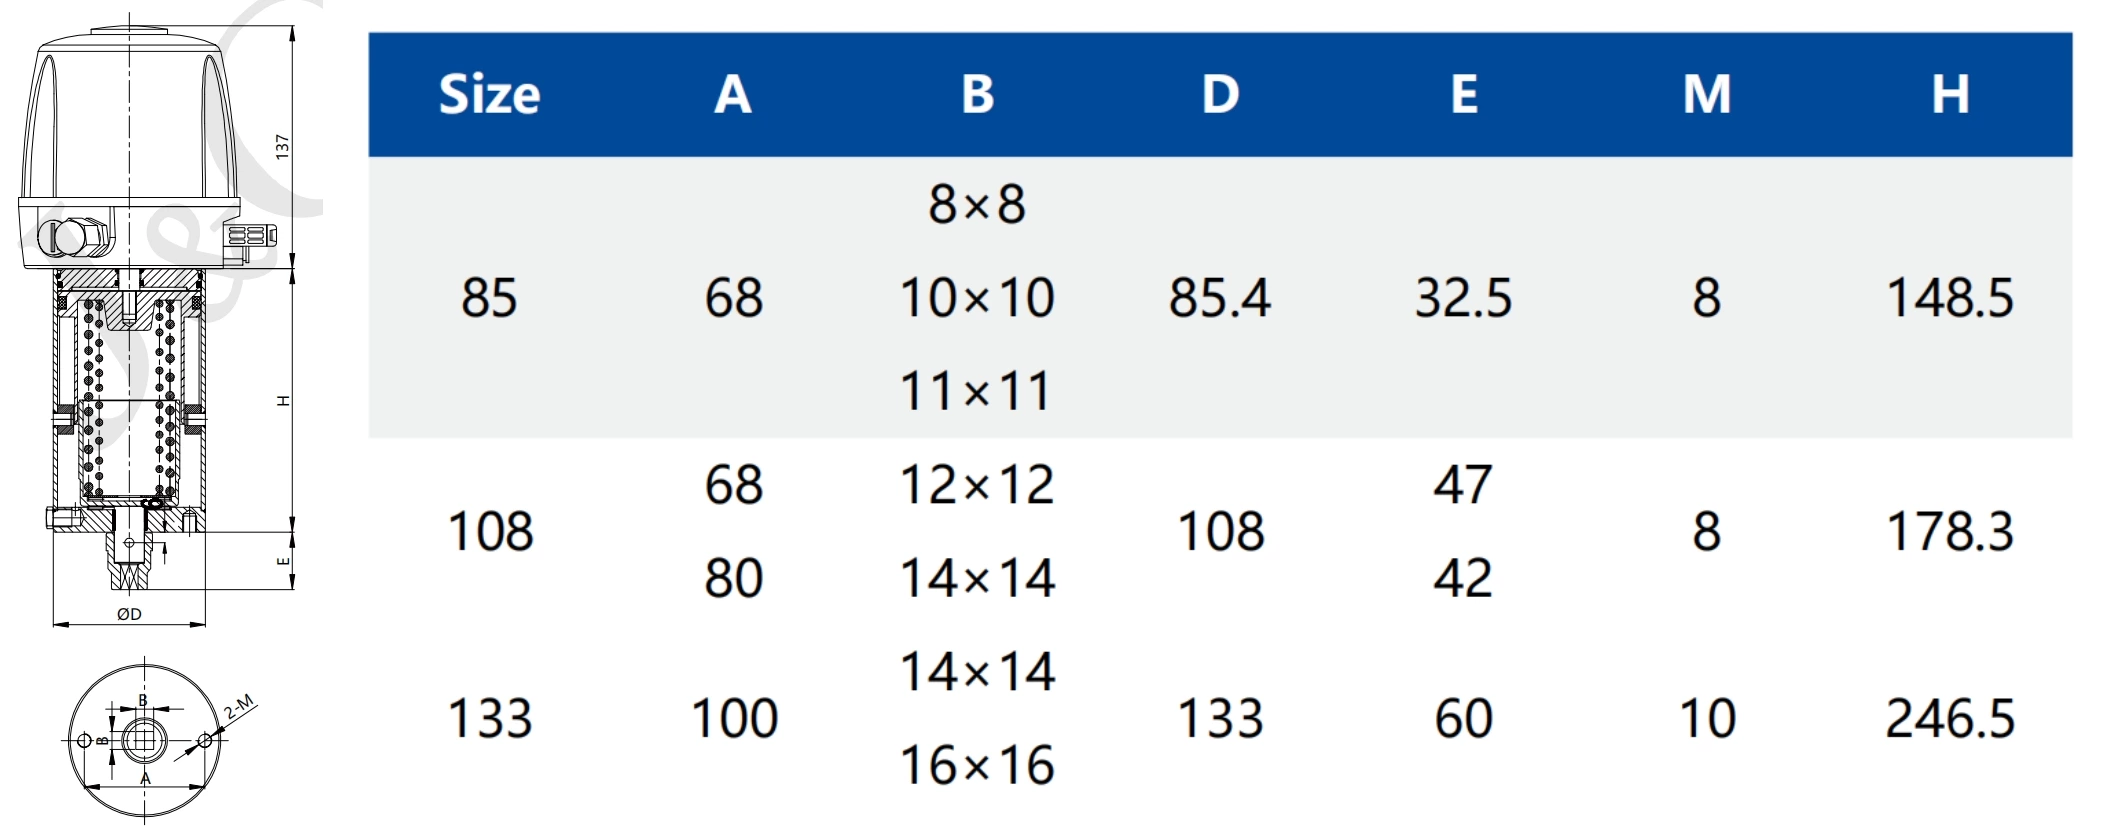The width and height of the screenshot is (2122, 836).
Task: Click the 246.5 height value
Action: coord(1950,718)
